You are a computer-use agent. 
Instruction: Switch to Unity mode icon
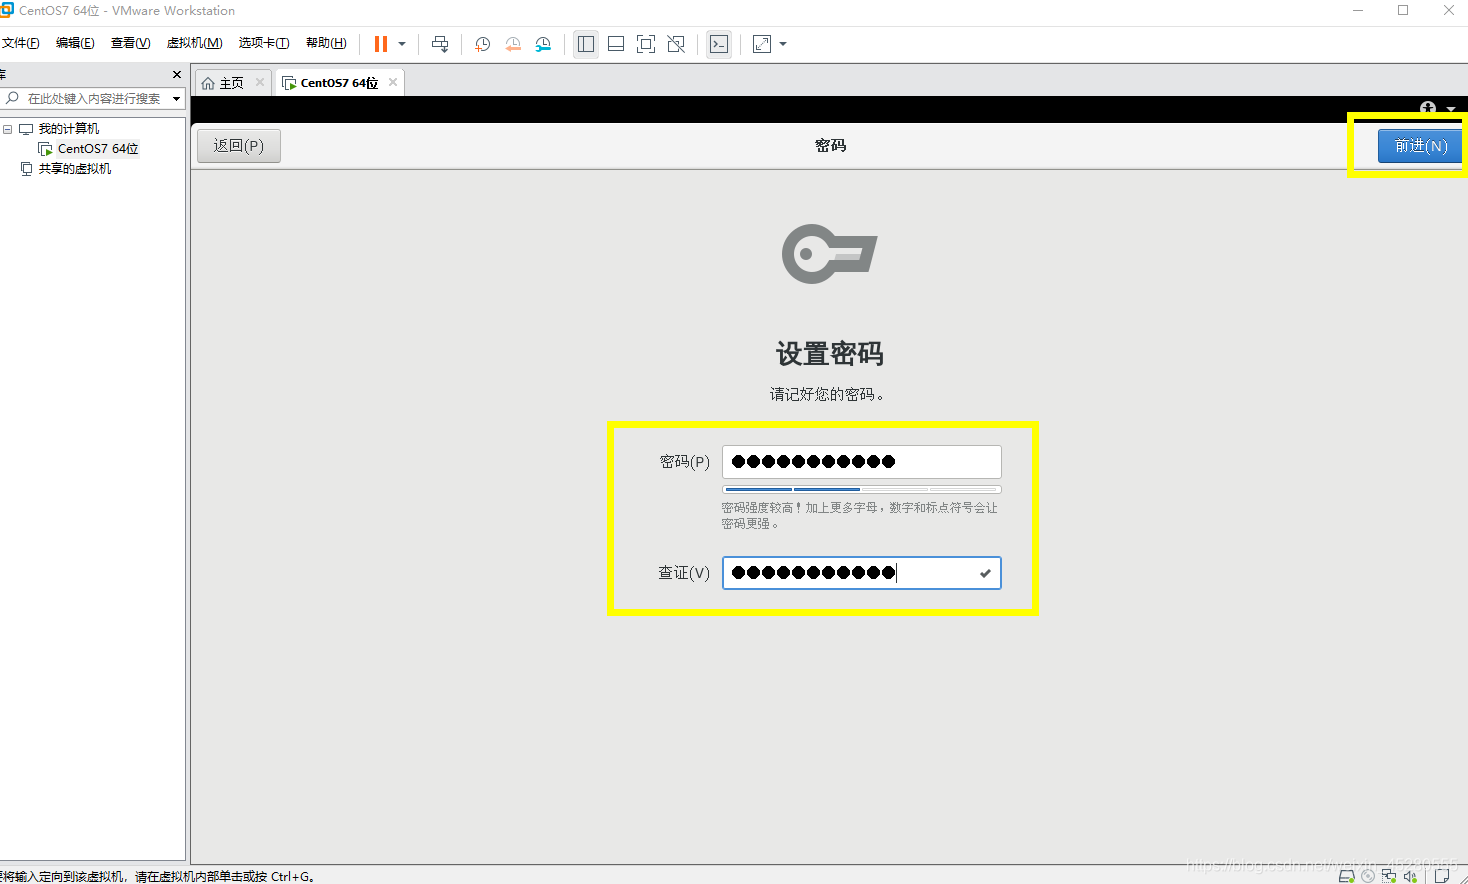[x=676, y=44]
